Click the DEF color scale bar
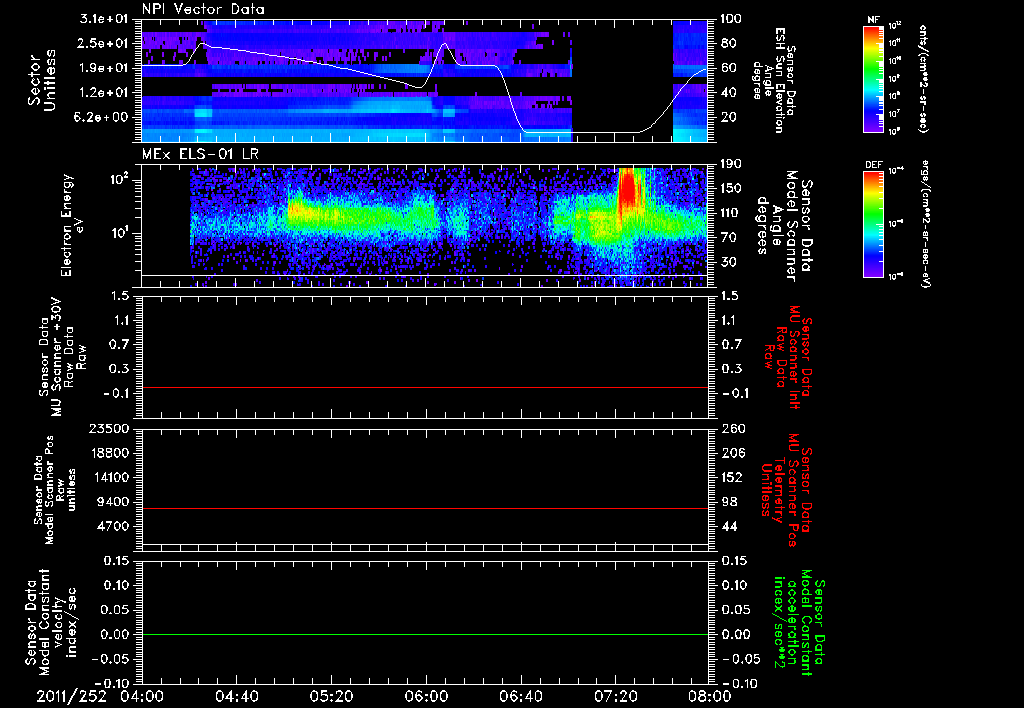The height and width of the screenshot is (708, 1024). 874,224
